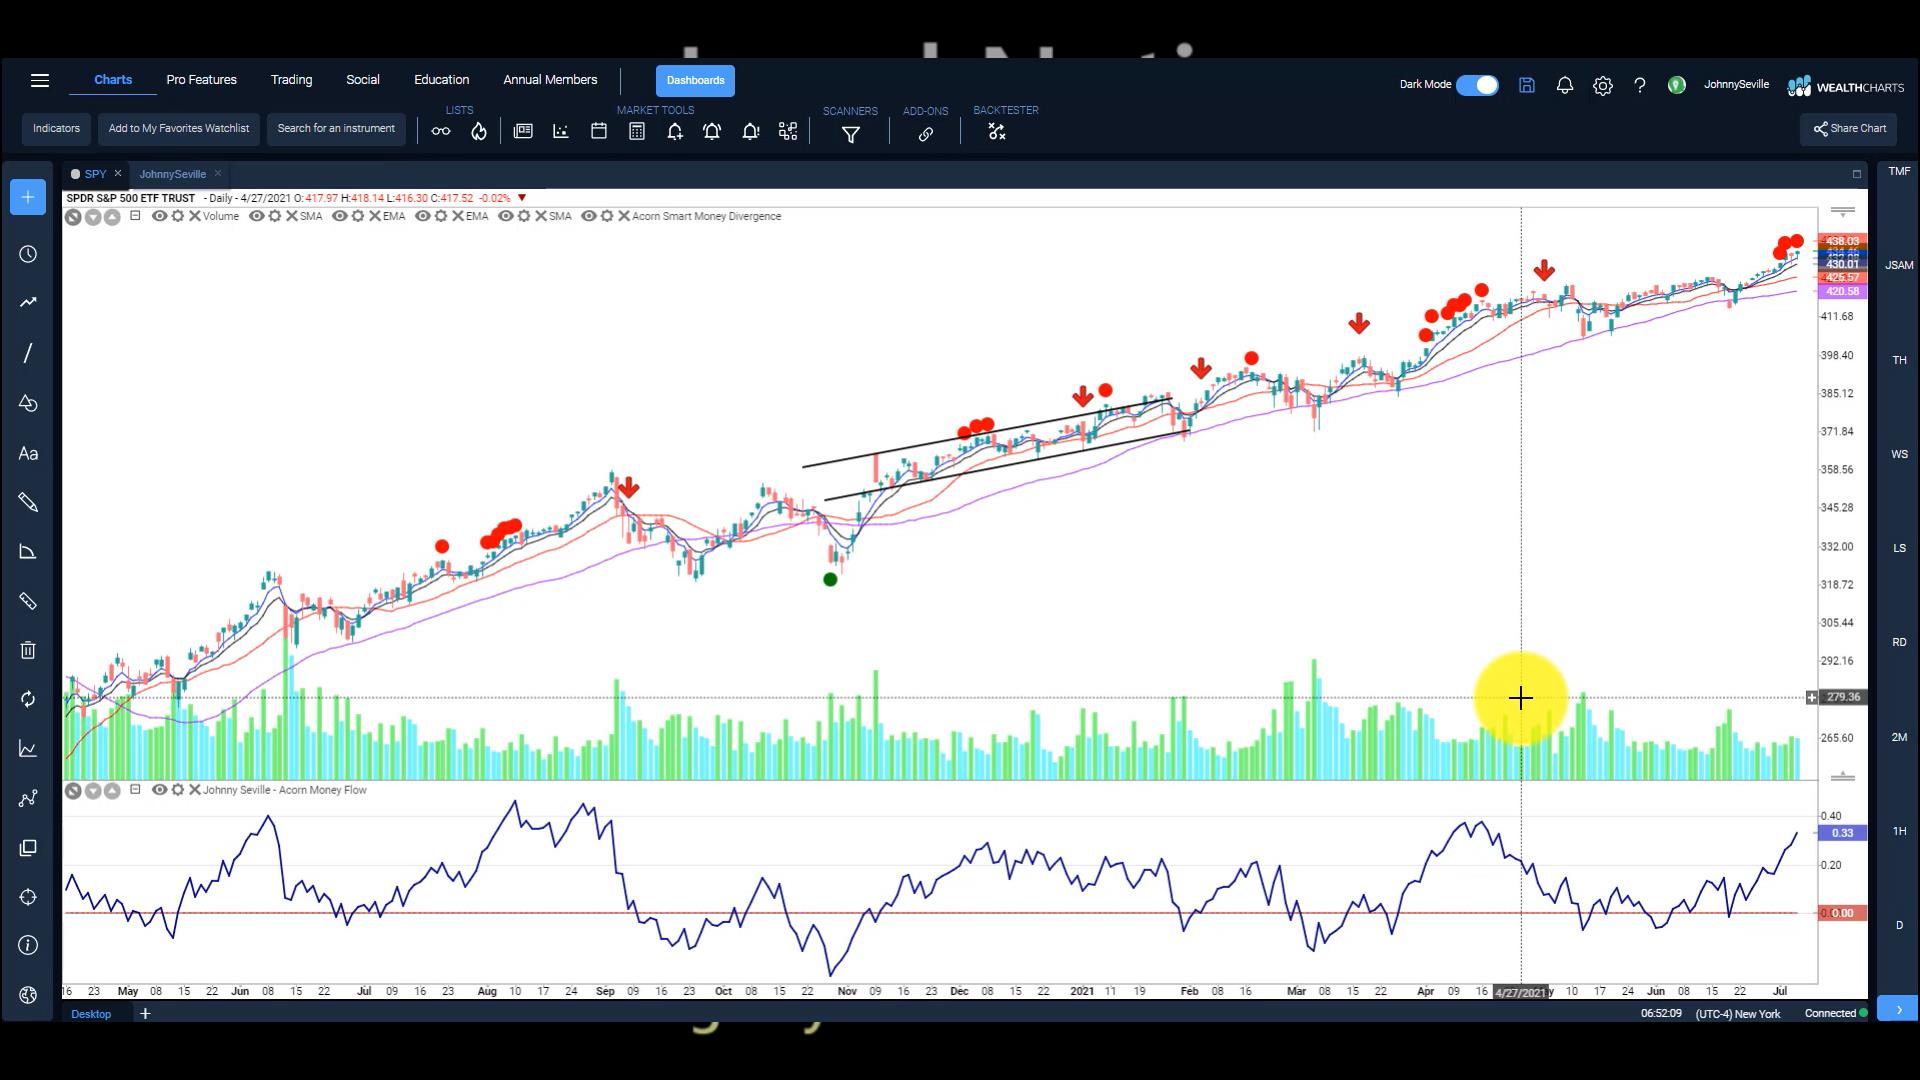Select the JSAM template in right sidebar
Image resolution: width=1920 pixels, height=1080 pixels.
pos(1899,266)
